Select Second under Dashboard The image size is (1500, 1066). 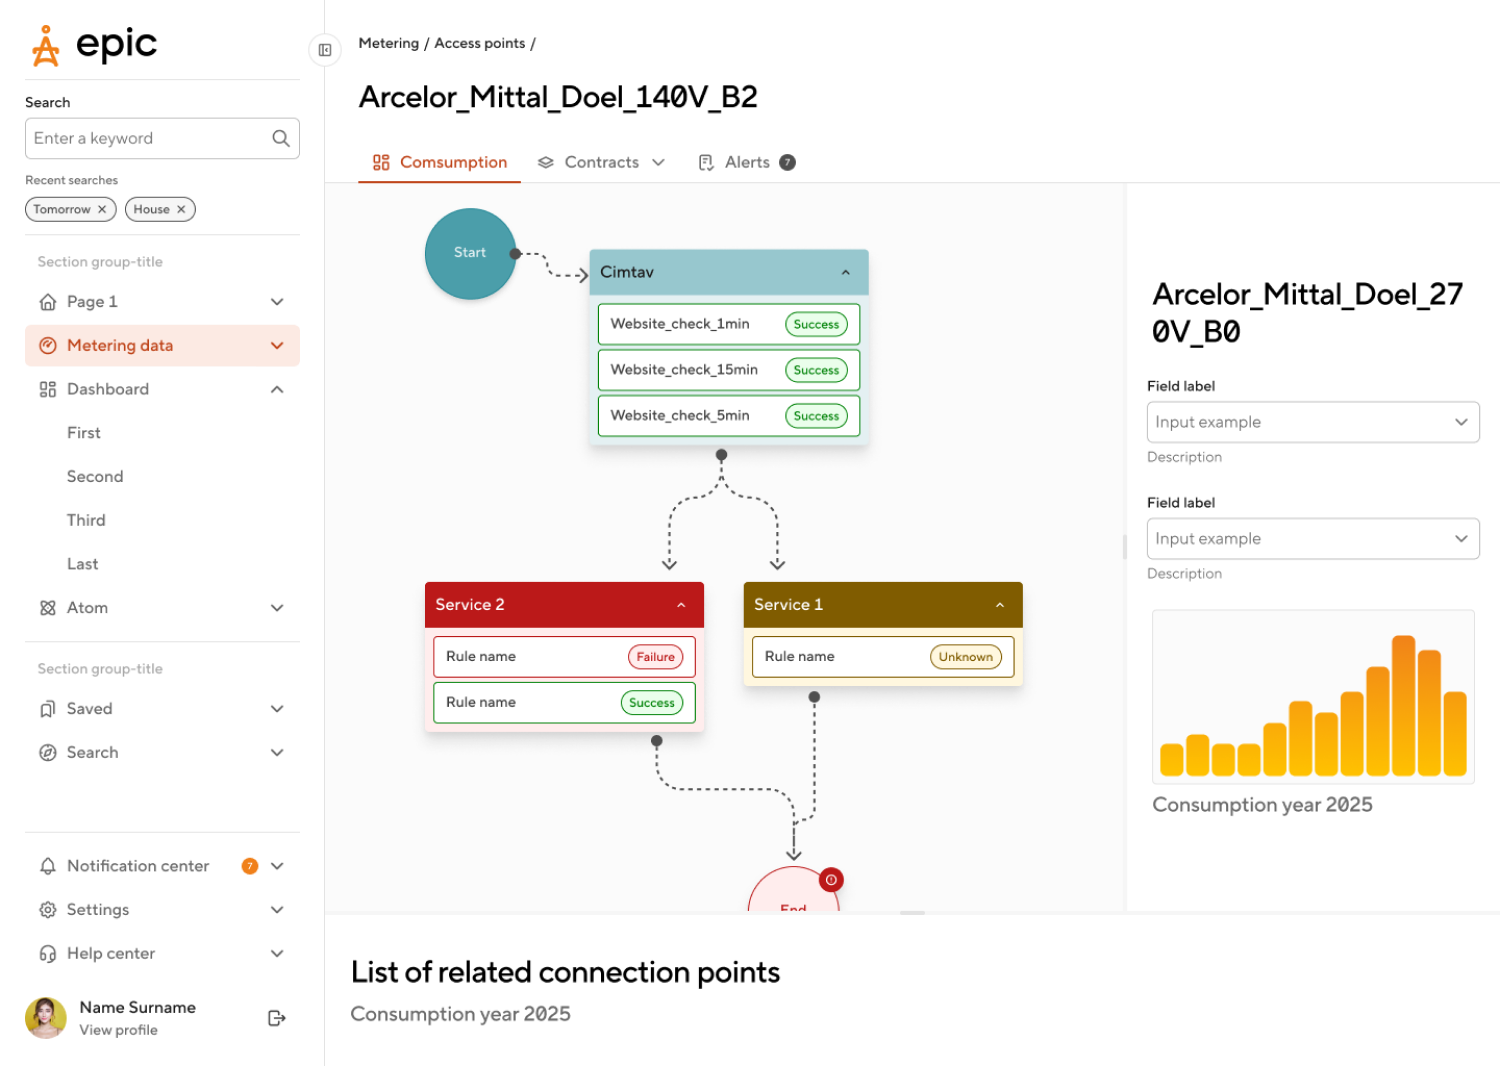pyautogui.click(x=95, y=477)
